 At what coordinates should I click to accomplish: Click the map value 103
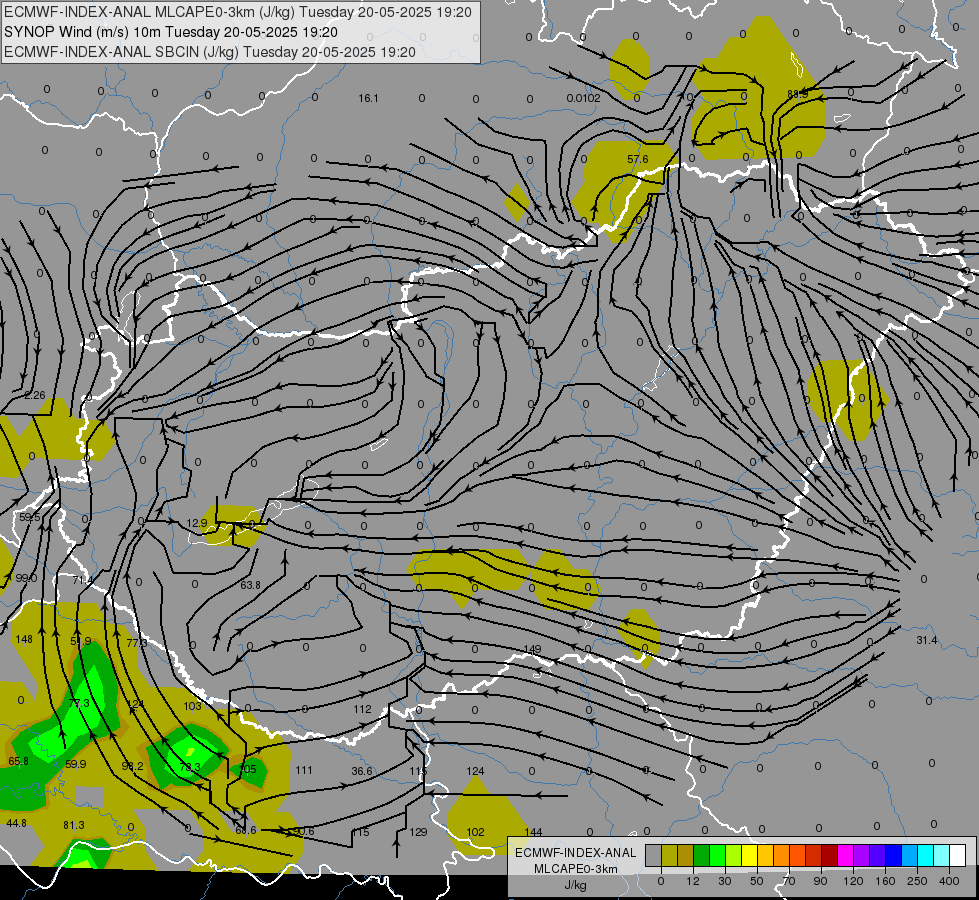coord(192,706)
